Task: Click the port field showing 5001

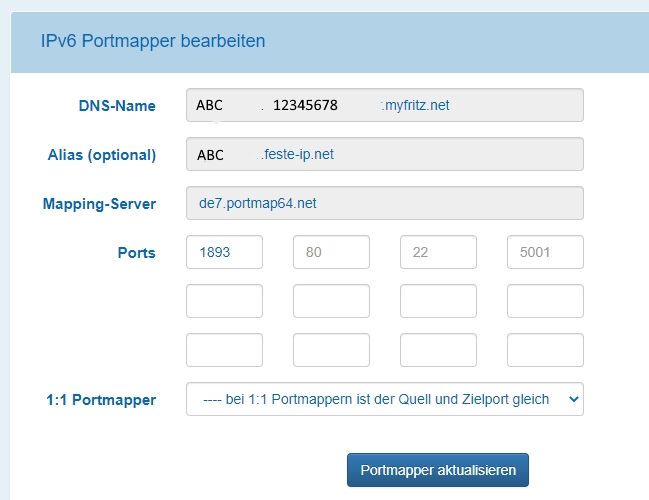Action: pyautogui.click(x=545, y=252)
